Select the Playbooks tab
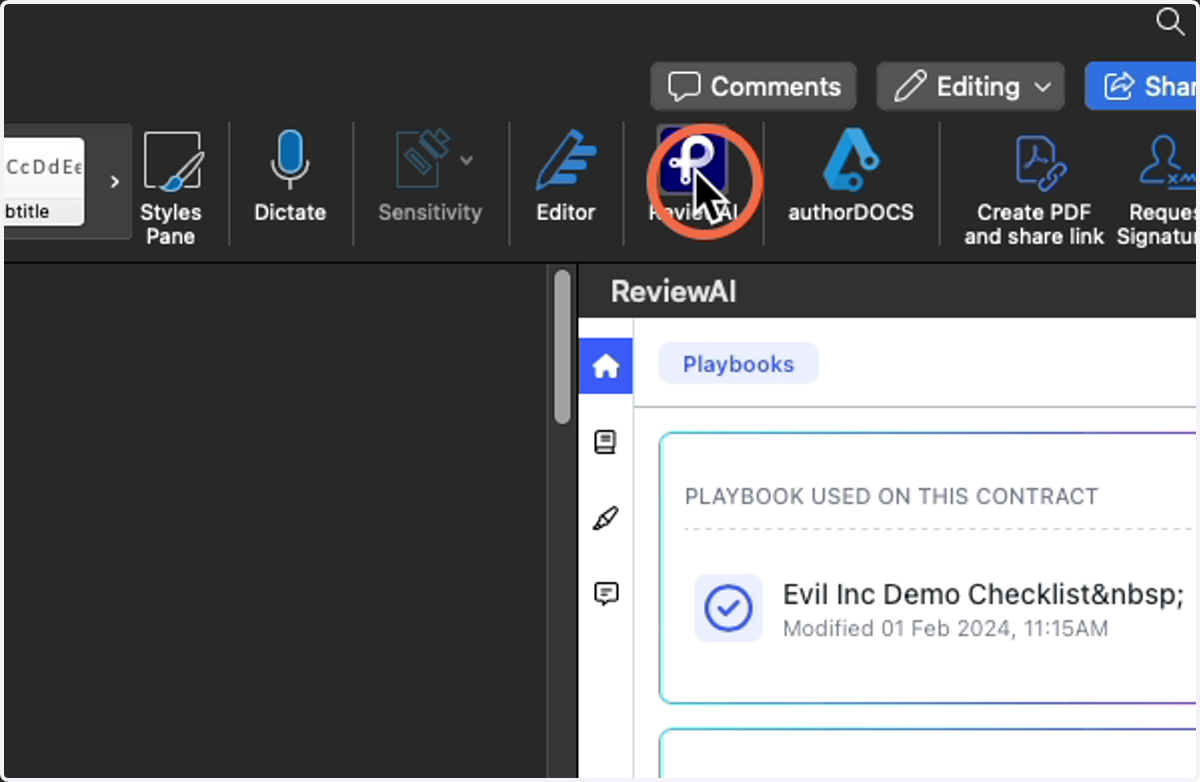This screenshot has width=1200, height=782. [738, 364]
